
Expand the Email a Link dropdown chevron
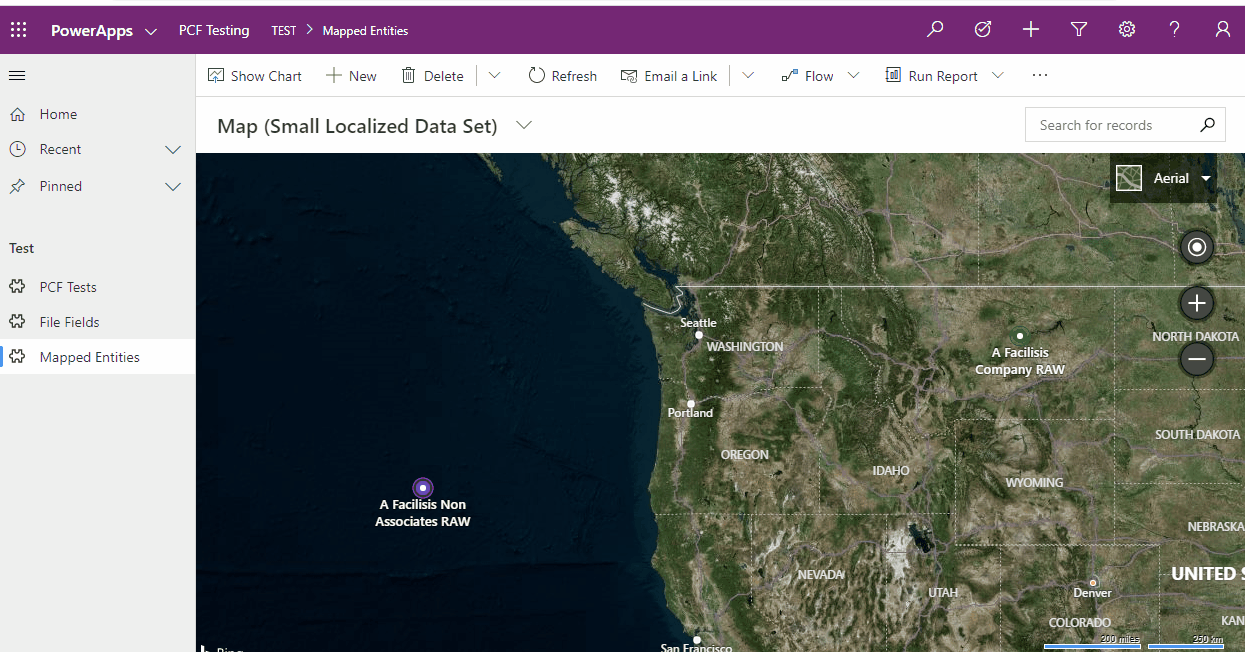pos(748,76)
